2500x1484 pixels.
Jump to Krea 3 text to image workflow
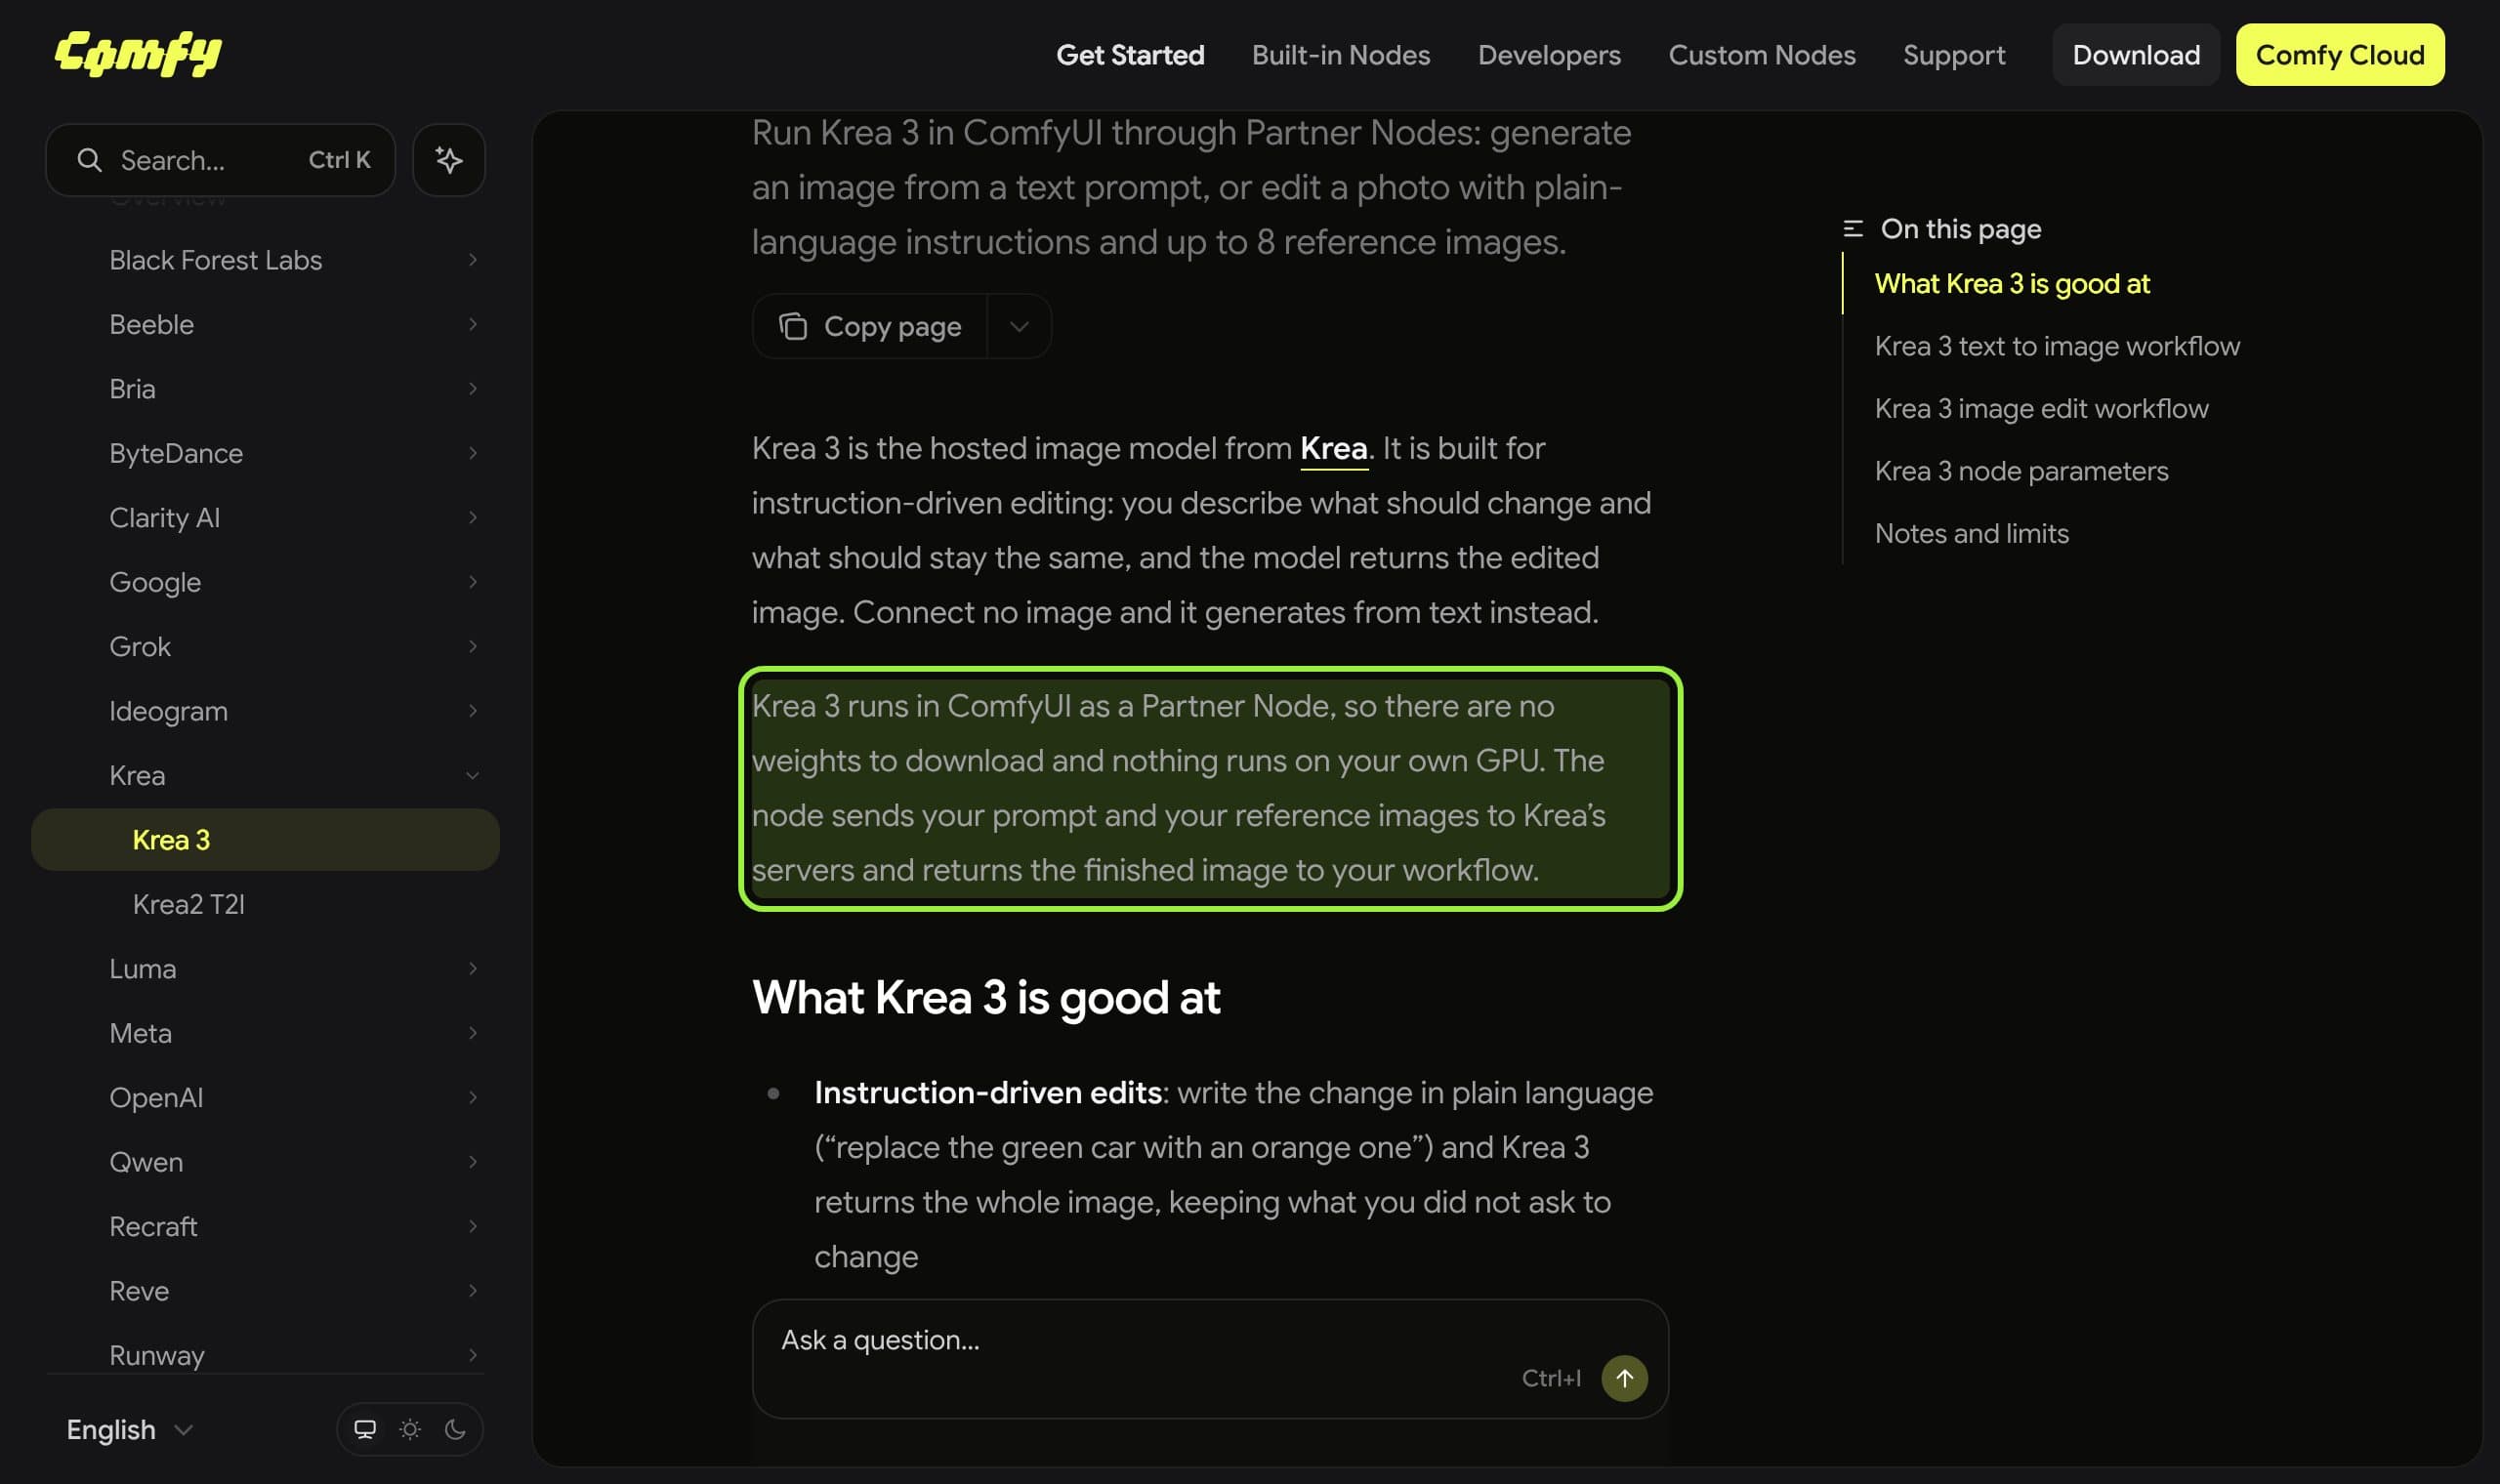pyautogui.click(x=2056, y=346)
